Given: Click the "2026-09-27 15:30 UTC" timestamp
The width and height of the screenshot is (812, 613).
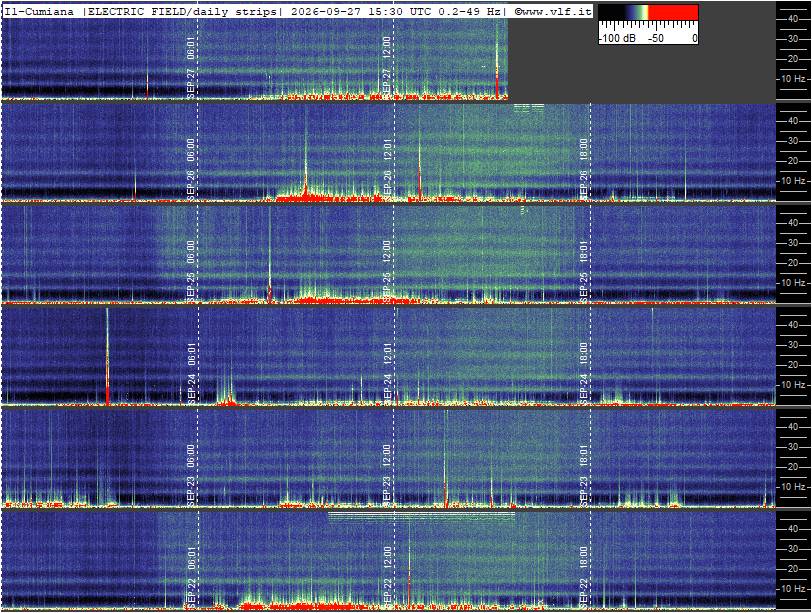Looking at the screenshot, I should (x=361, y=11).
